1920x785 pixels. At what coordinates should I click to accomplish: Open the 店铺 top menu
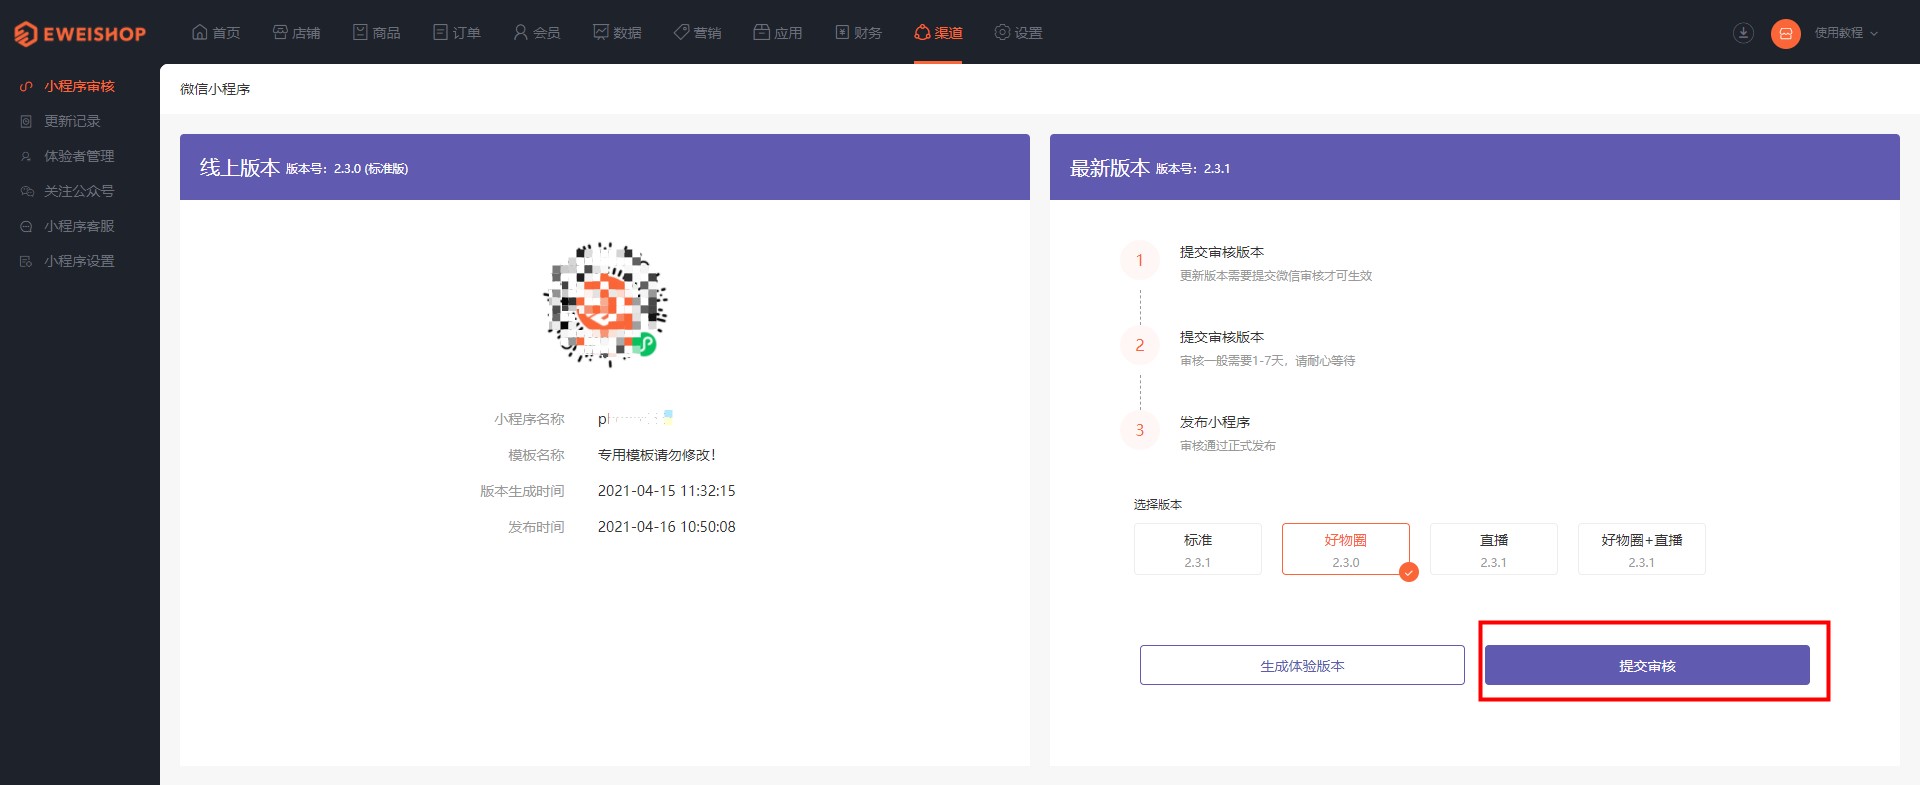point(296,32)
